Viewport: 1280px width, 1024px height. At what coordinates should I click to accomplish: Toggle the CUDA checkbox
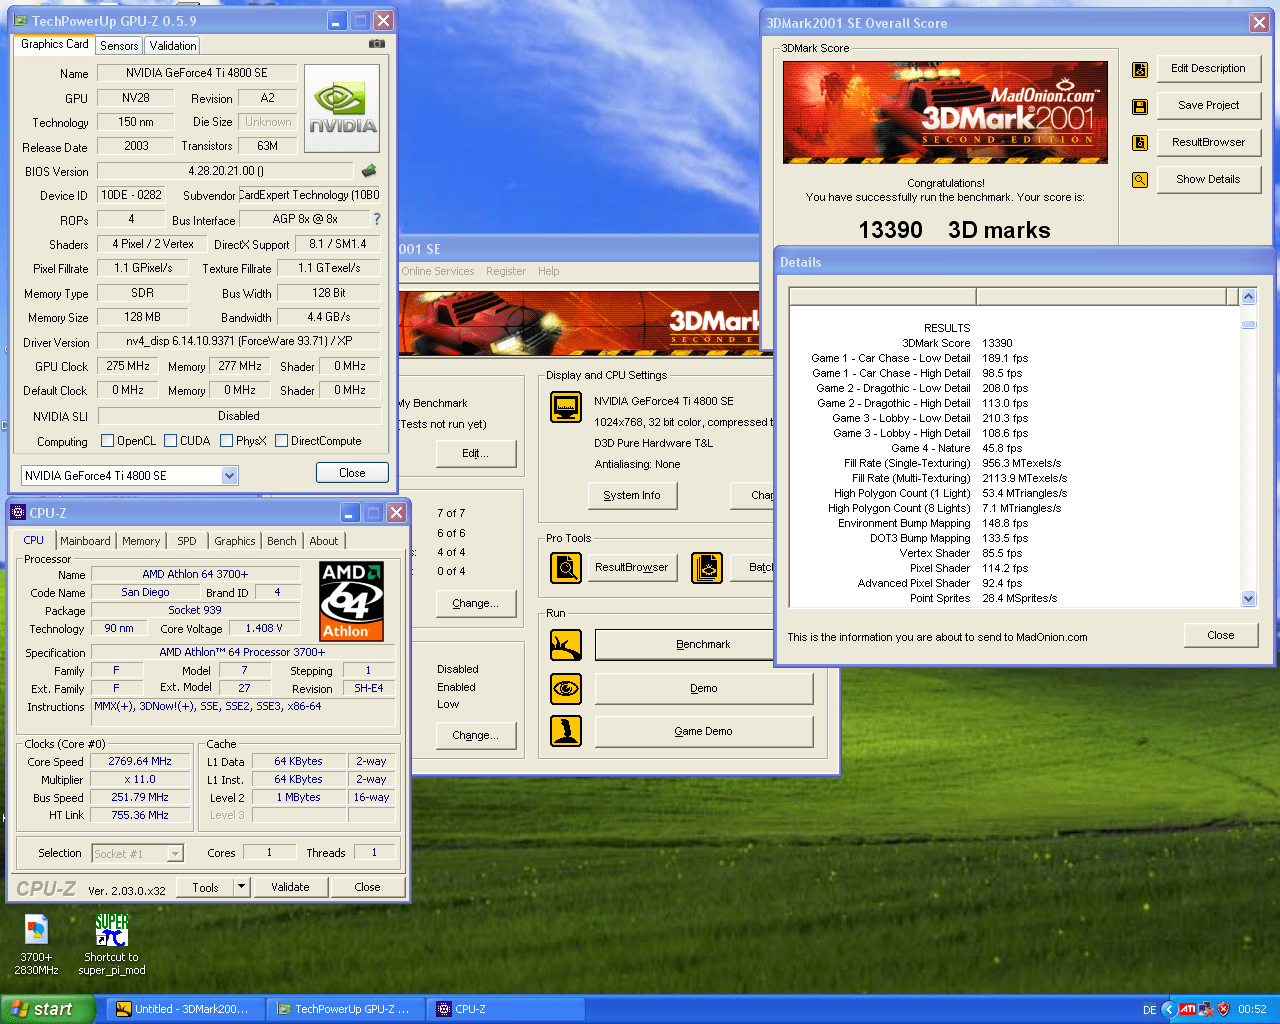coord(170,441)
